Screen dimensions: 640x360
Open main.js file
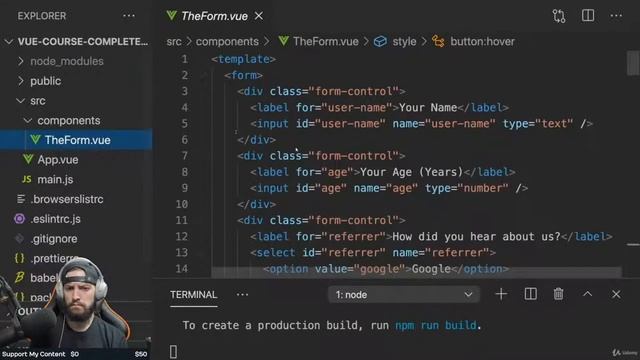[55, 180]
